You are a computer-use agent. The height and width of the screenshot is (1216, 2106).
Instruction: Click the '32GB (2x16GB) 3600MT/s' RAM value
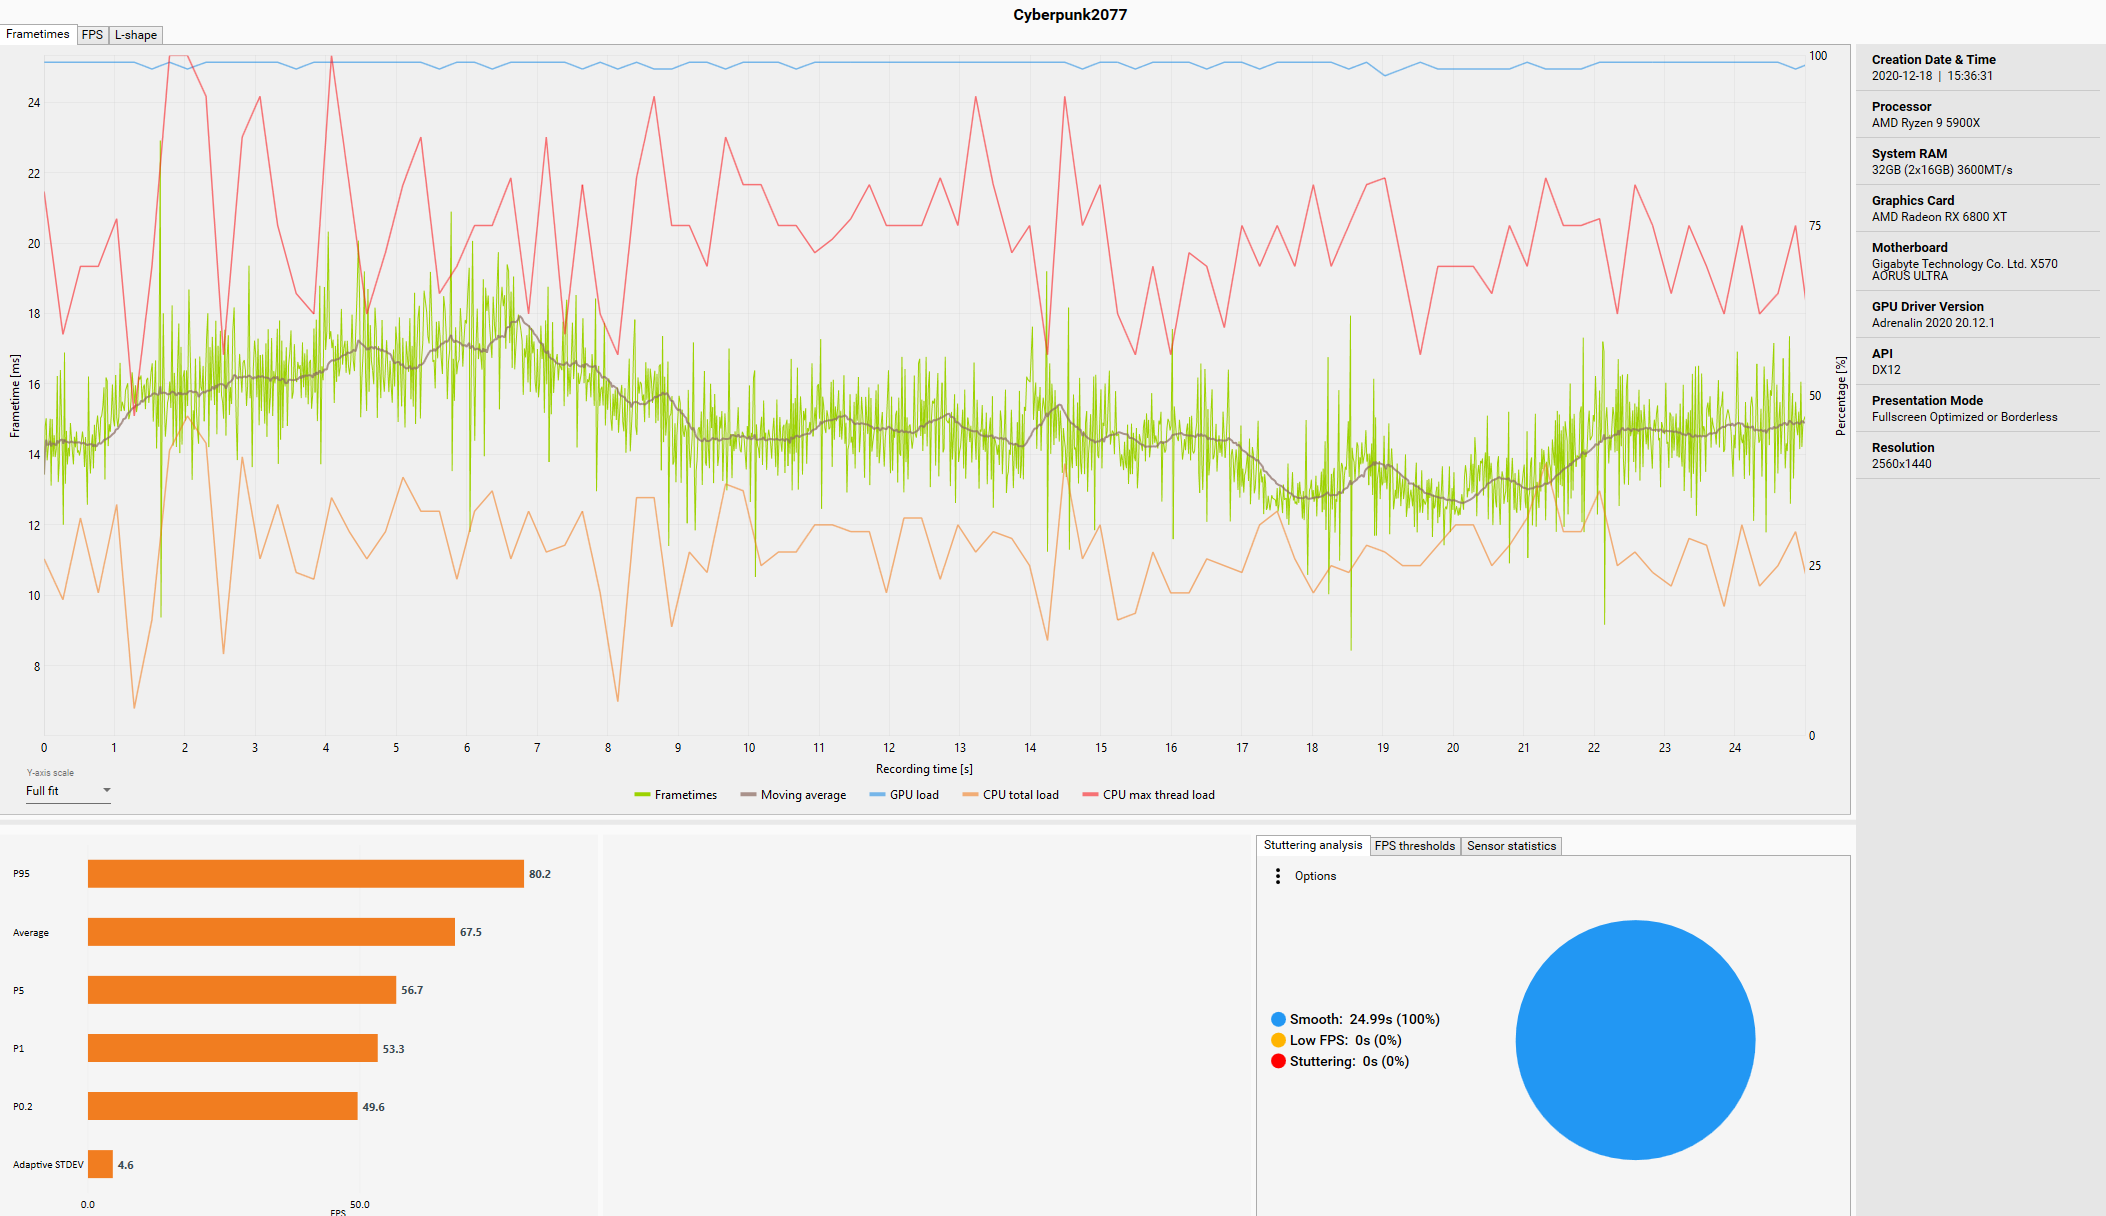coord(1942,170)
